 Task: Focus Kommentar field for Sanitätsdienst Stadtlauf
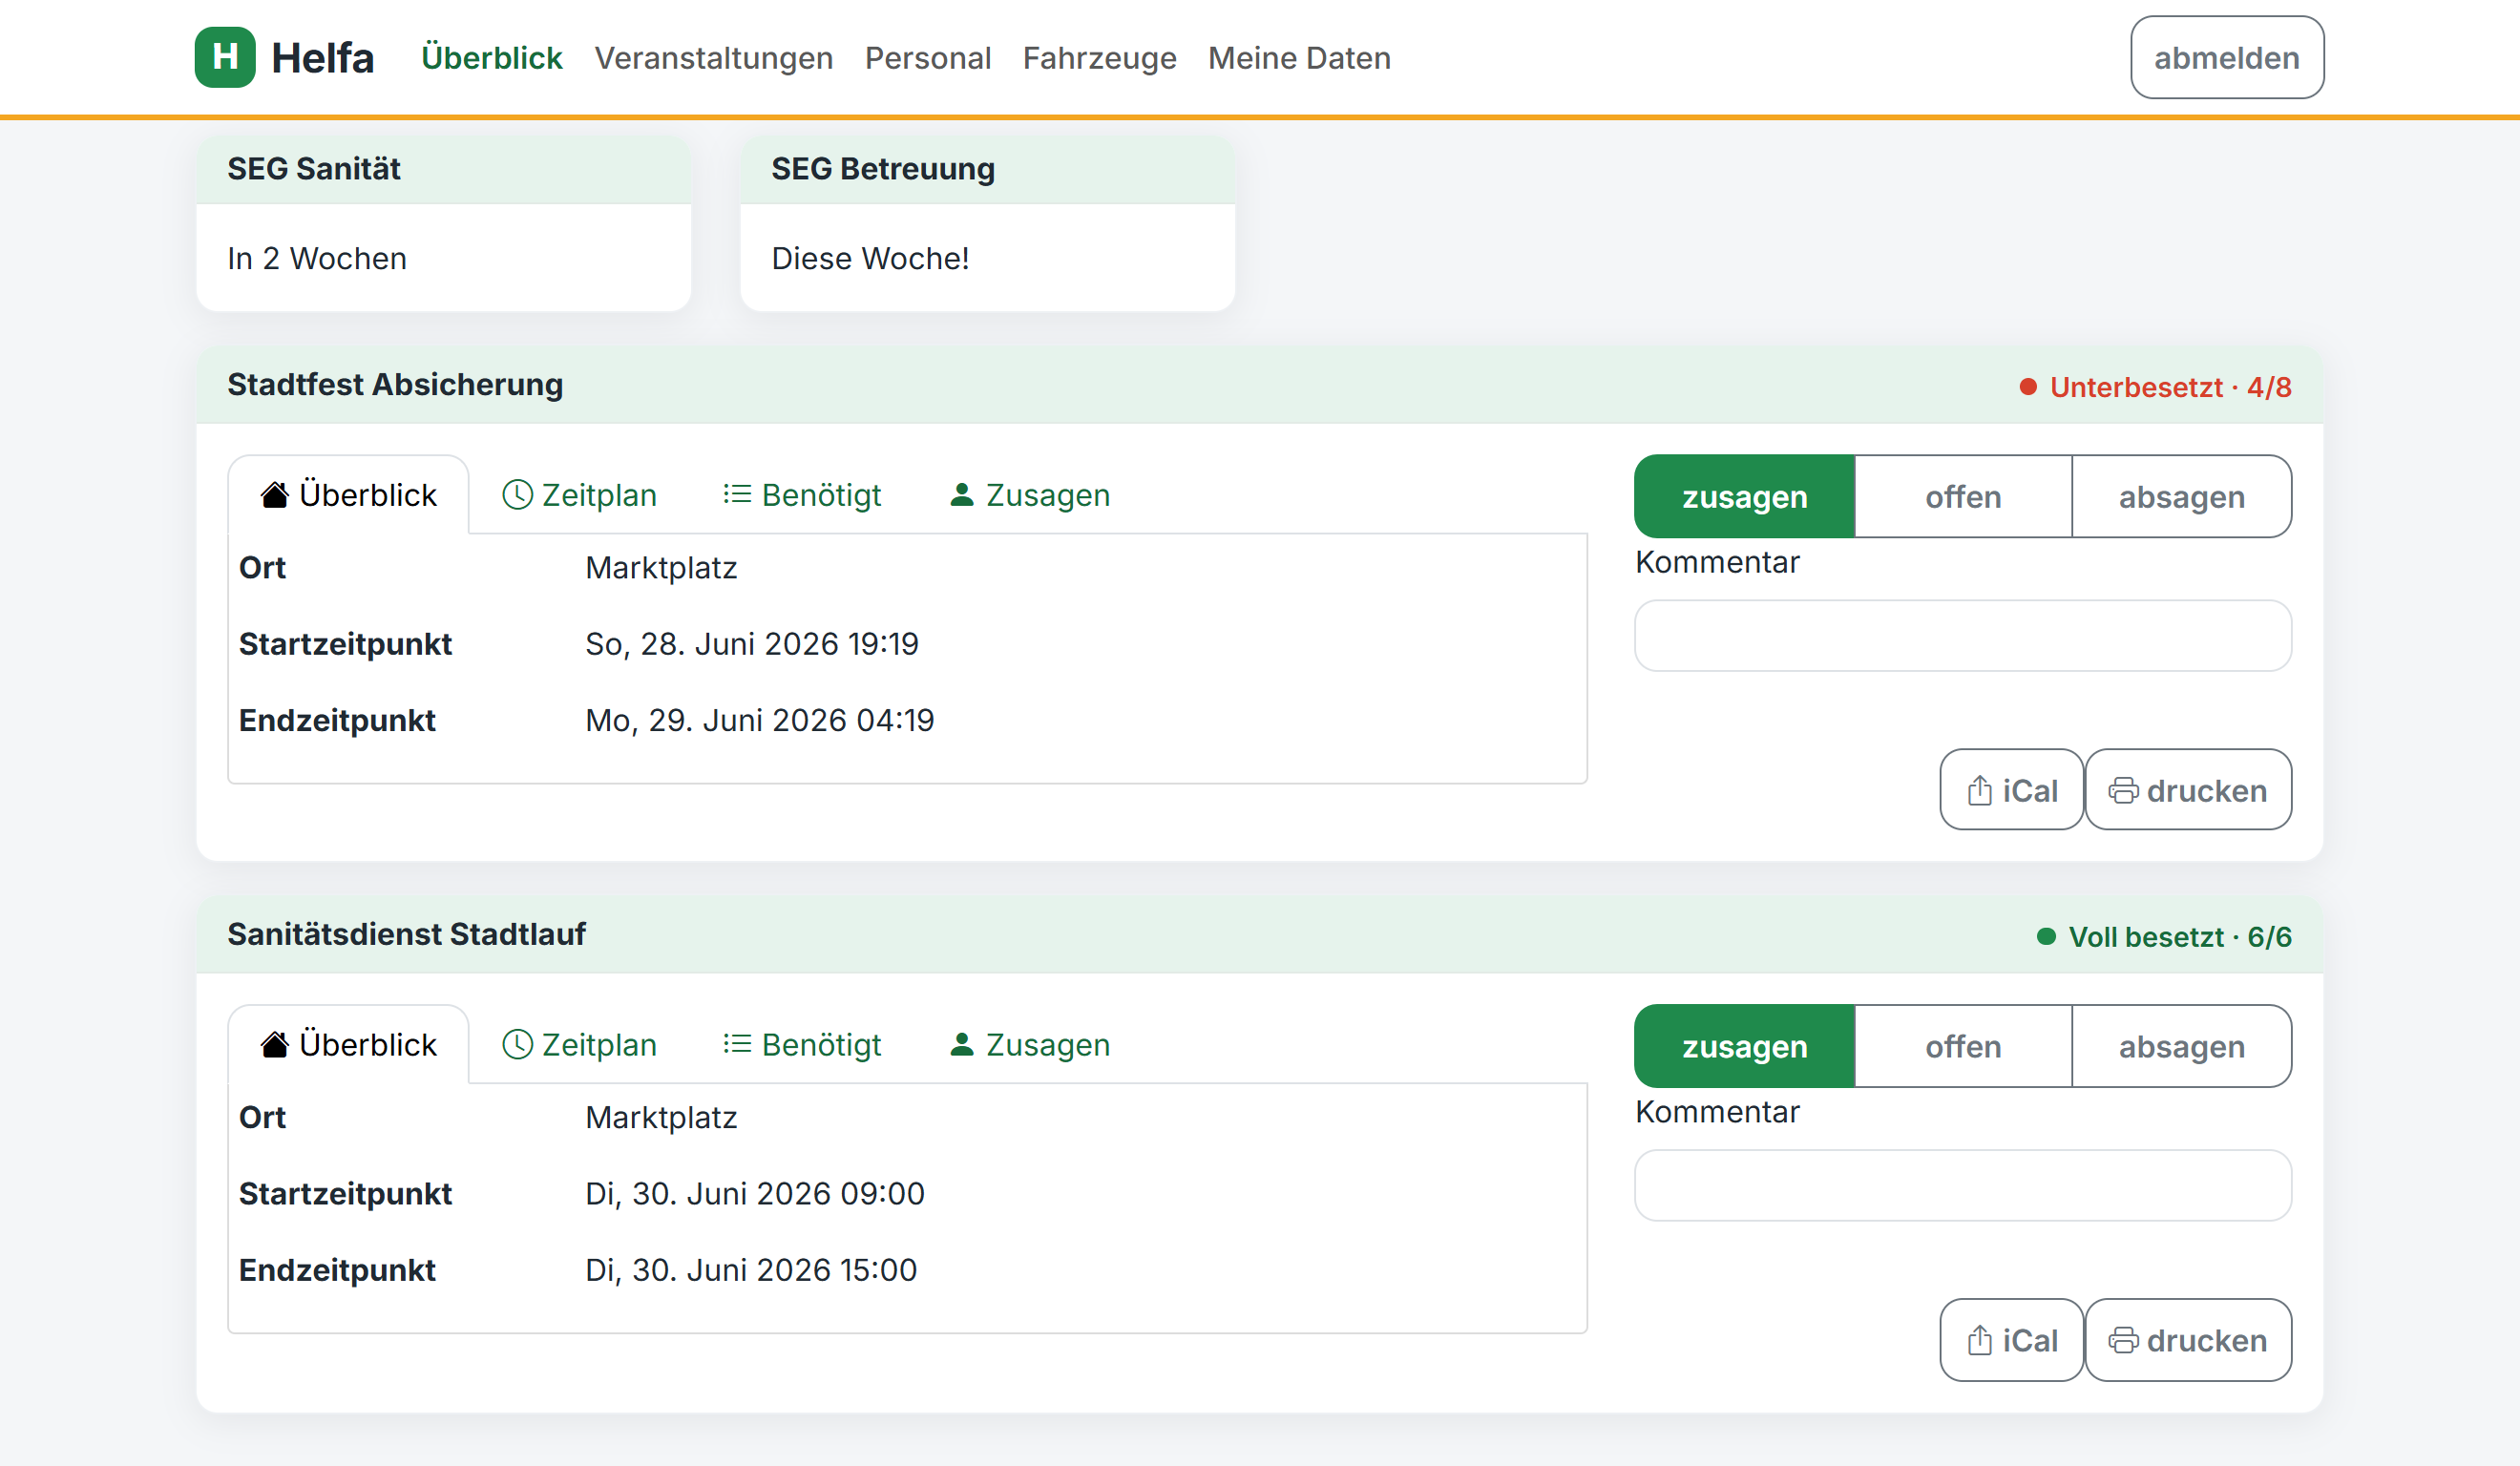[1963, 1186]
